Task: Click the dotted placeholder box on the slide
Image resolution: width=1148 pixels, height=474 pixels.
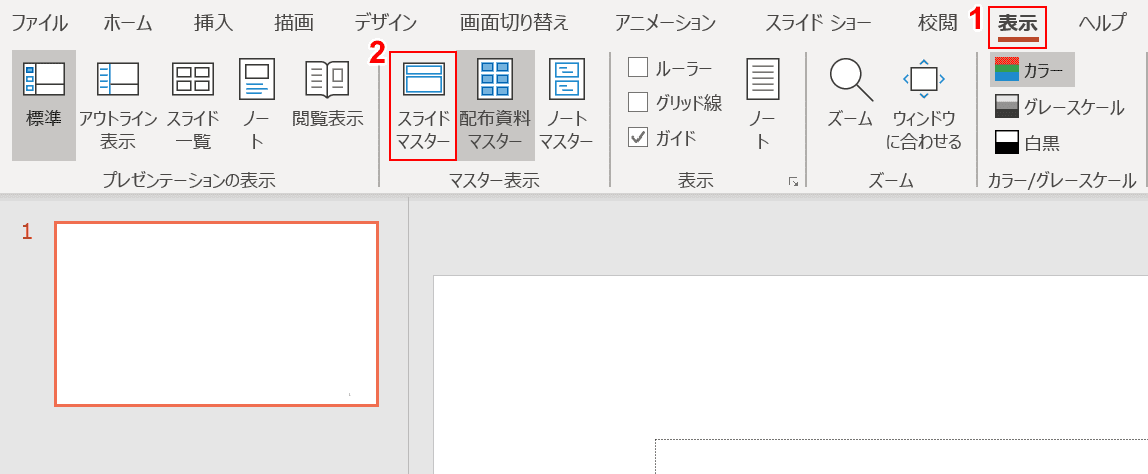Action: tap(901, 456)
